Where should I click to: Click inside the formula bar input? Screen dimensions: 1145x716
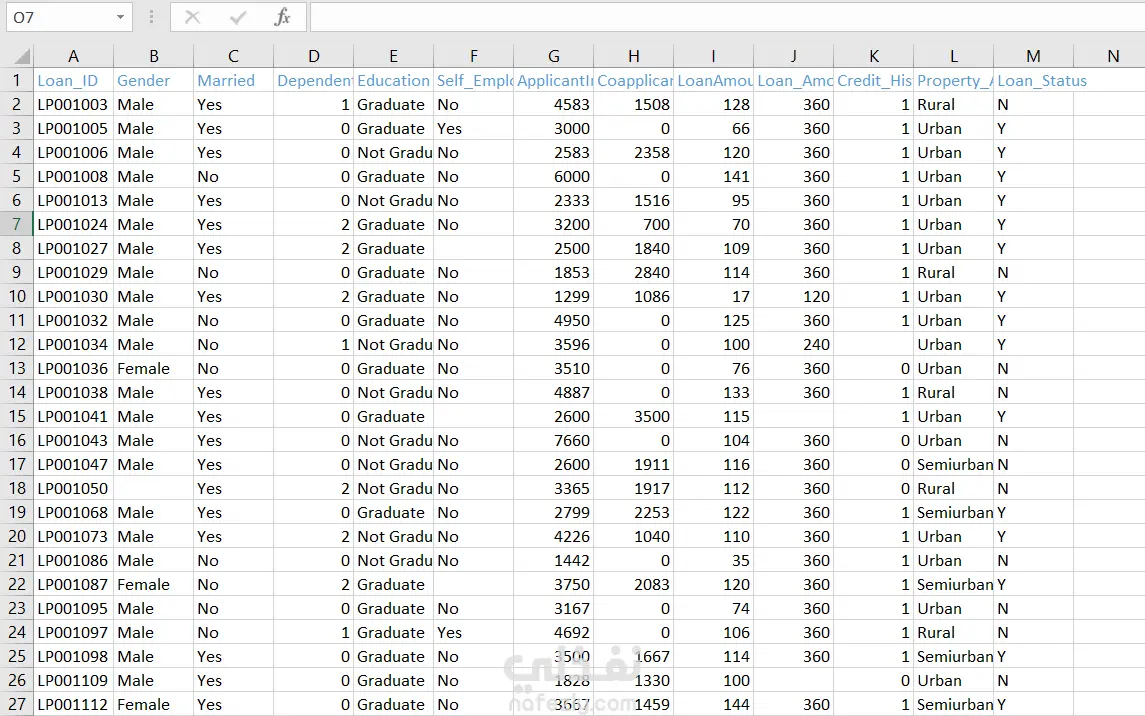click(x=727, y=17)
